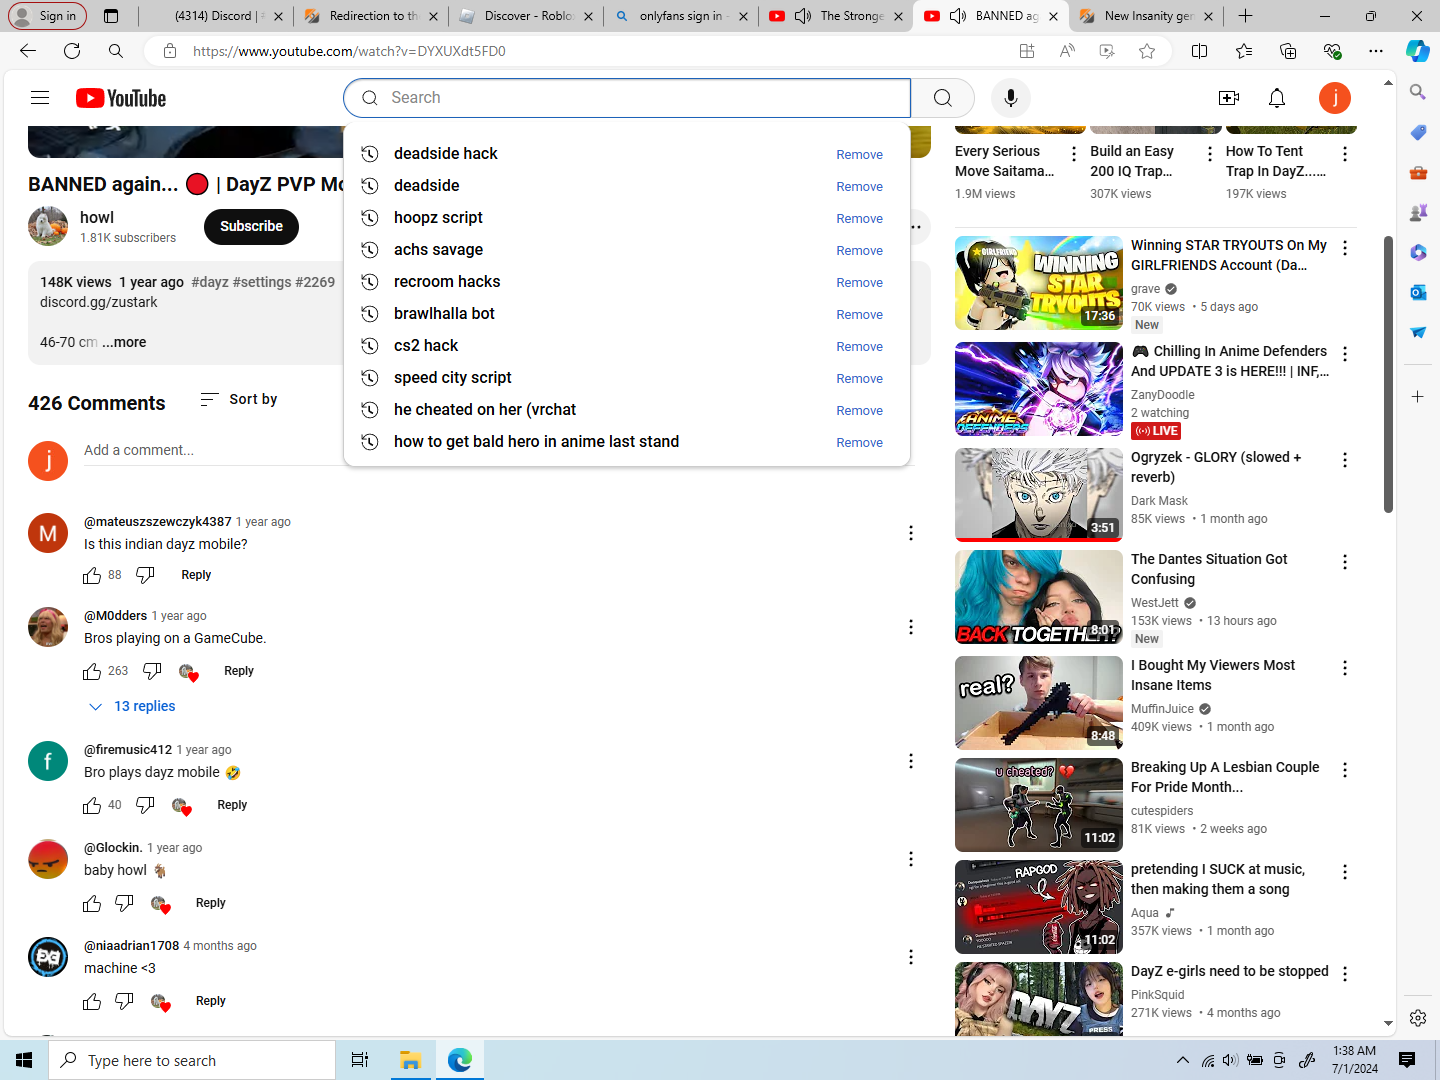Open options for @Glockin. comment
Screen dimensions: 1440x1080
click(911, 859)
